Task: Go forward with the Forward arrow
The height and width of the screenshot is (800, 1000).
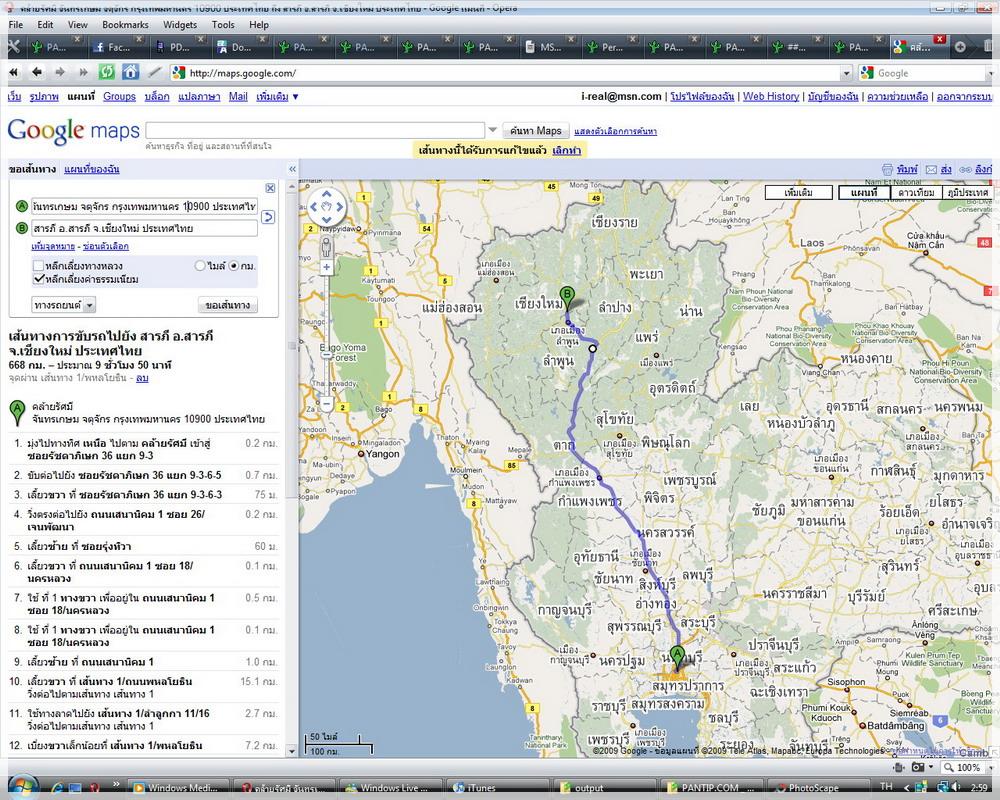Action: (x=60, y=73)
